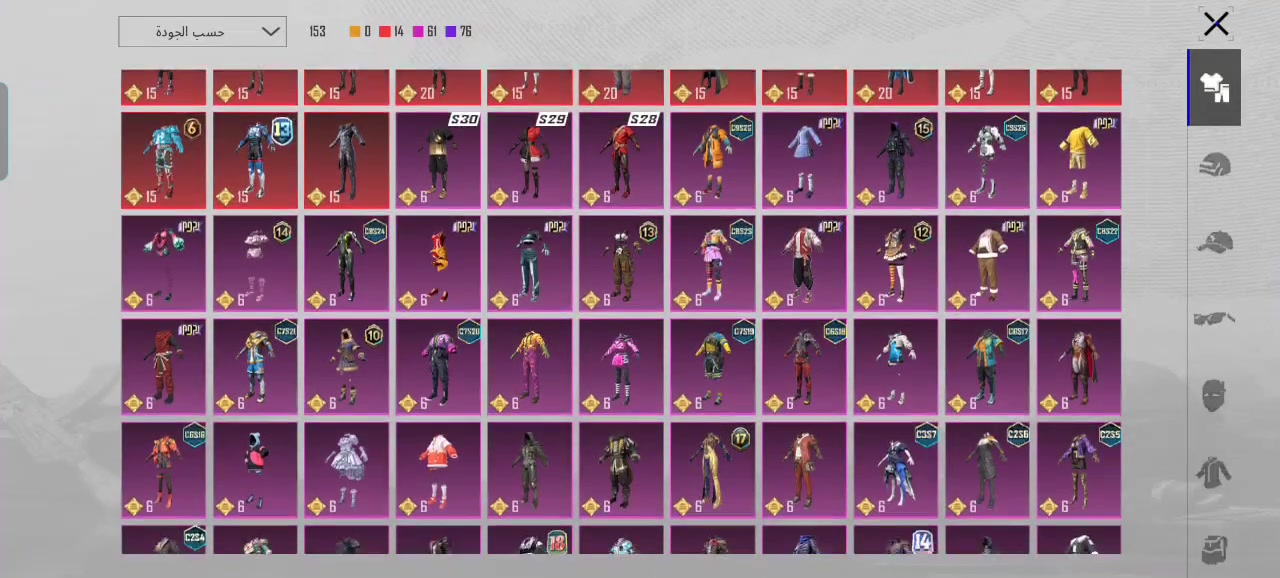This screenshot has height=578, width=1280.
Task: Select the gold-trimmed outfit with badge 17
Action: coord(713,470)
